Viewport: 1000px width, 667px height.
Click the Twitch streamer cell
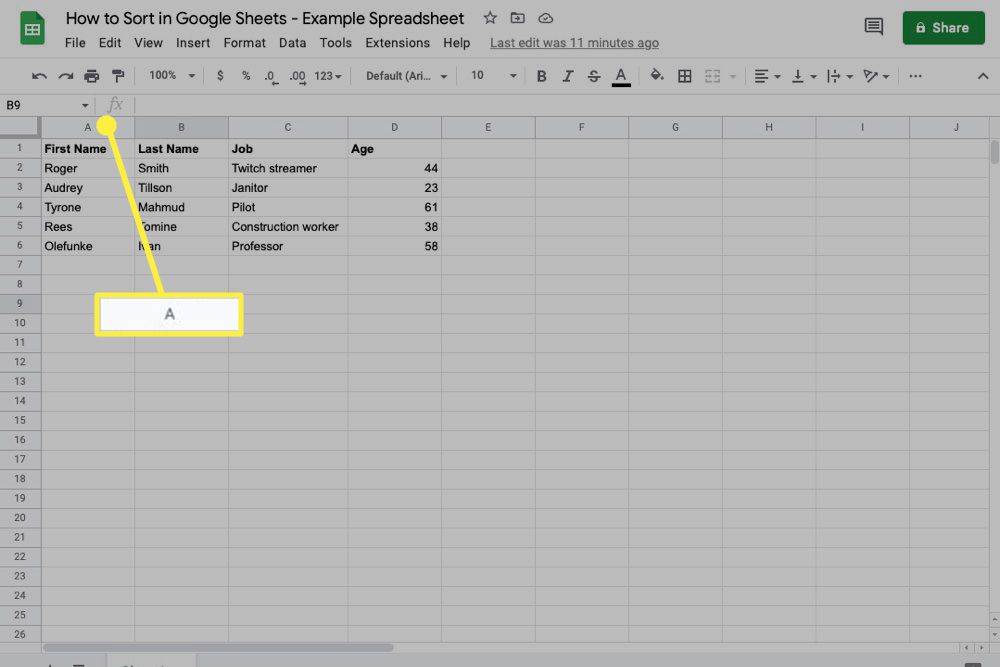point(288,168)
